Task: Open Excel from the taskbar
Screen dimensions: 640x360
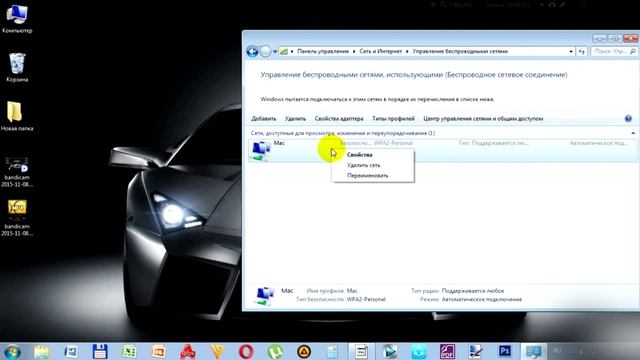Action: coord(129,351)
